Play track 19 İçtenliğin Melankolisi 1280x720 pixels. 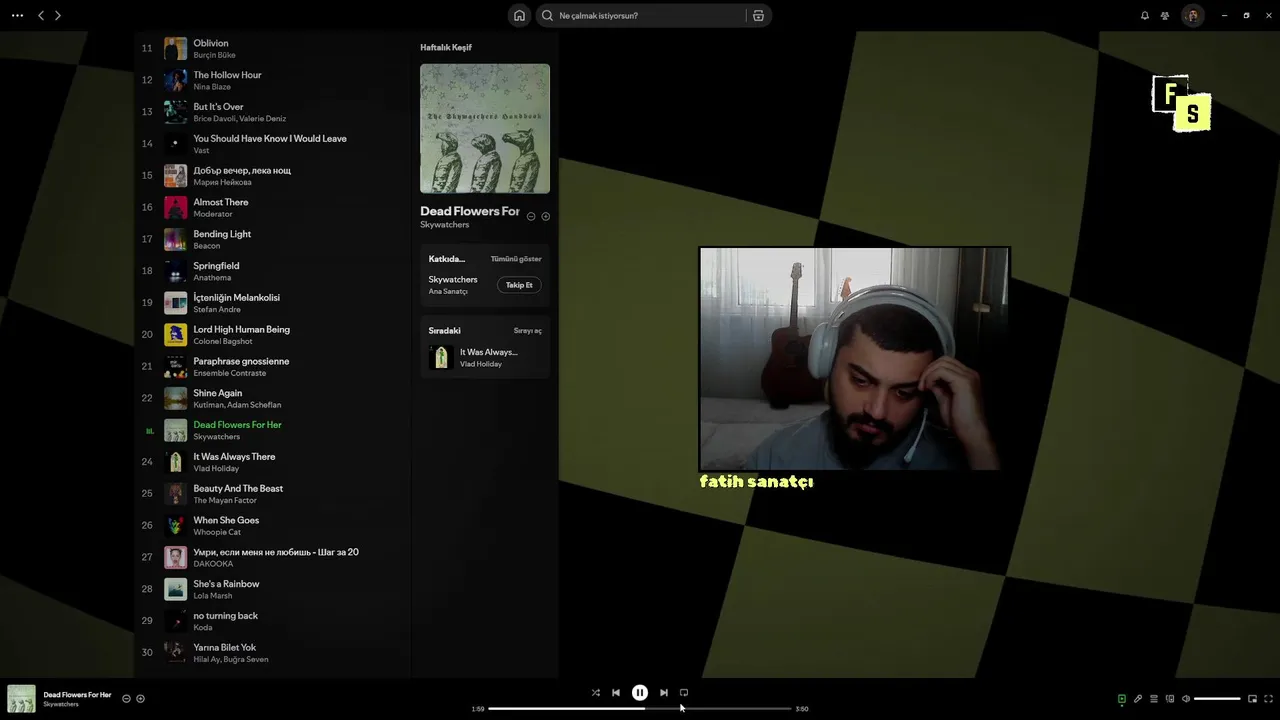(x=270, y=303)
